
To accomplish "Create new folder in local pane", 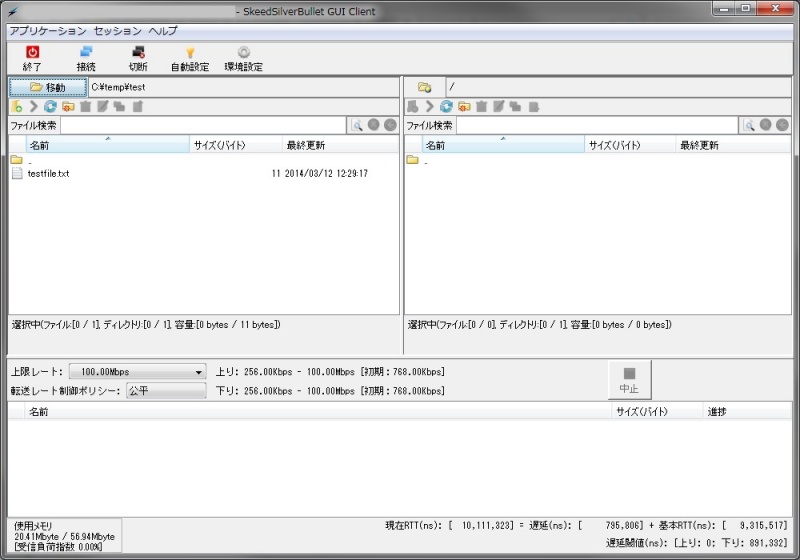I will click(x=68, y=106).
